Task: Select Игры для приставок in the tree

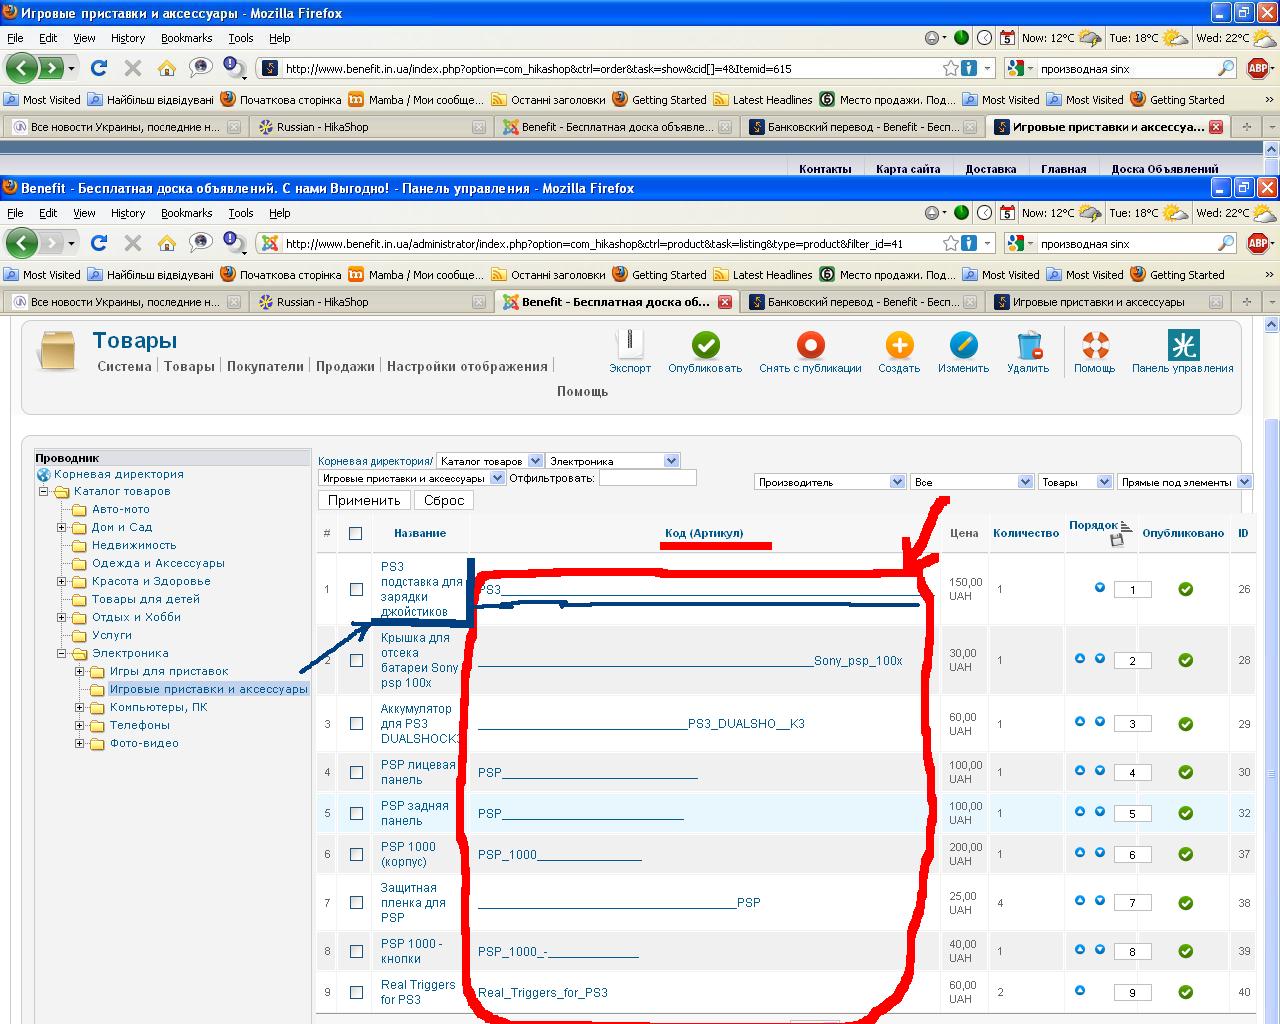Action: coord(169,671)
